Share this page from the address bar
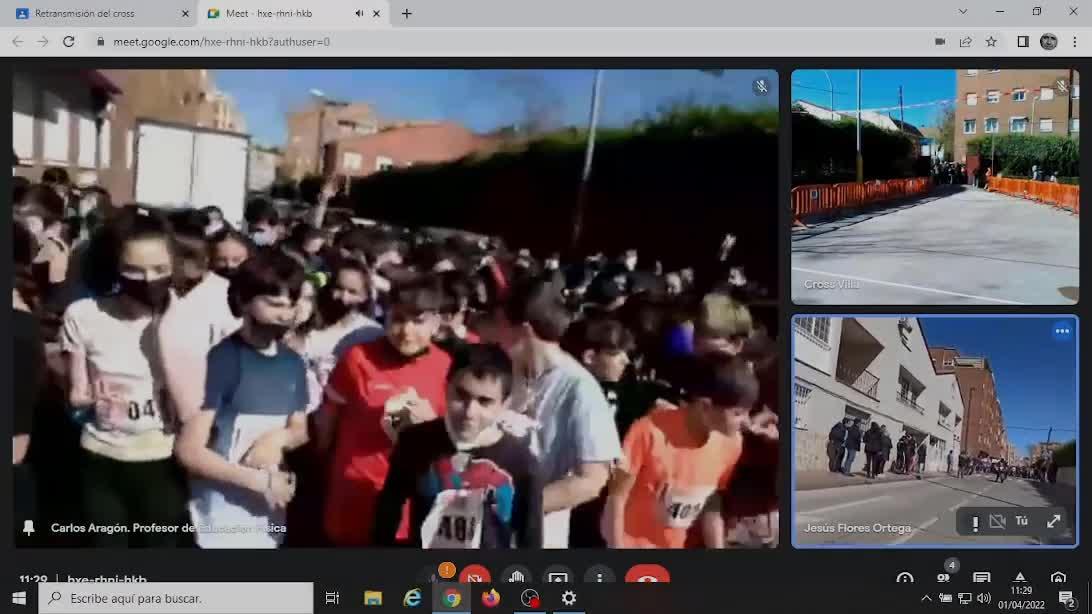 [x=965, y=42]
